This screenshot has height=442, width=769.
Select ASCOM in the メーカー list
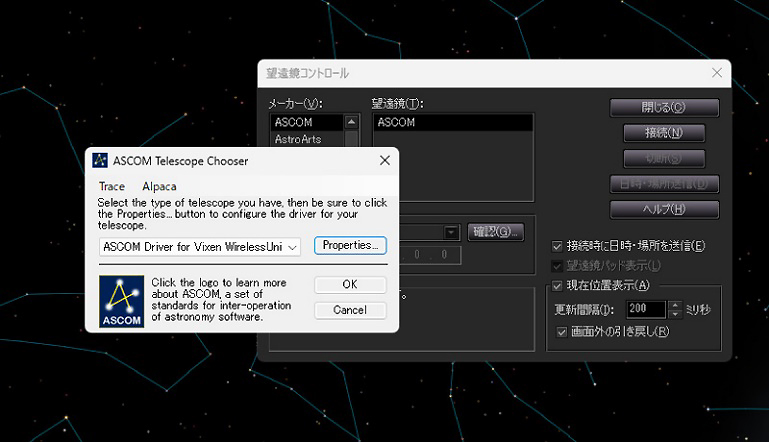click(308, 122)
